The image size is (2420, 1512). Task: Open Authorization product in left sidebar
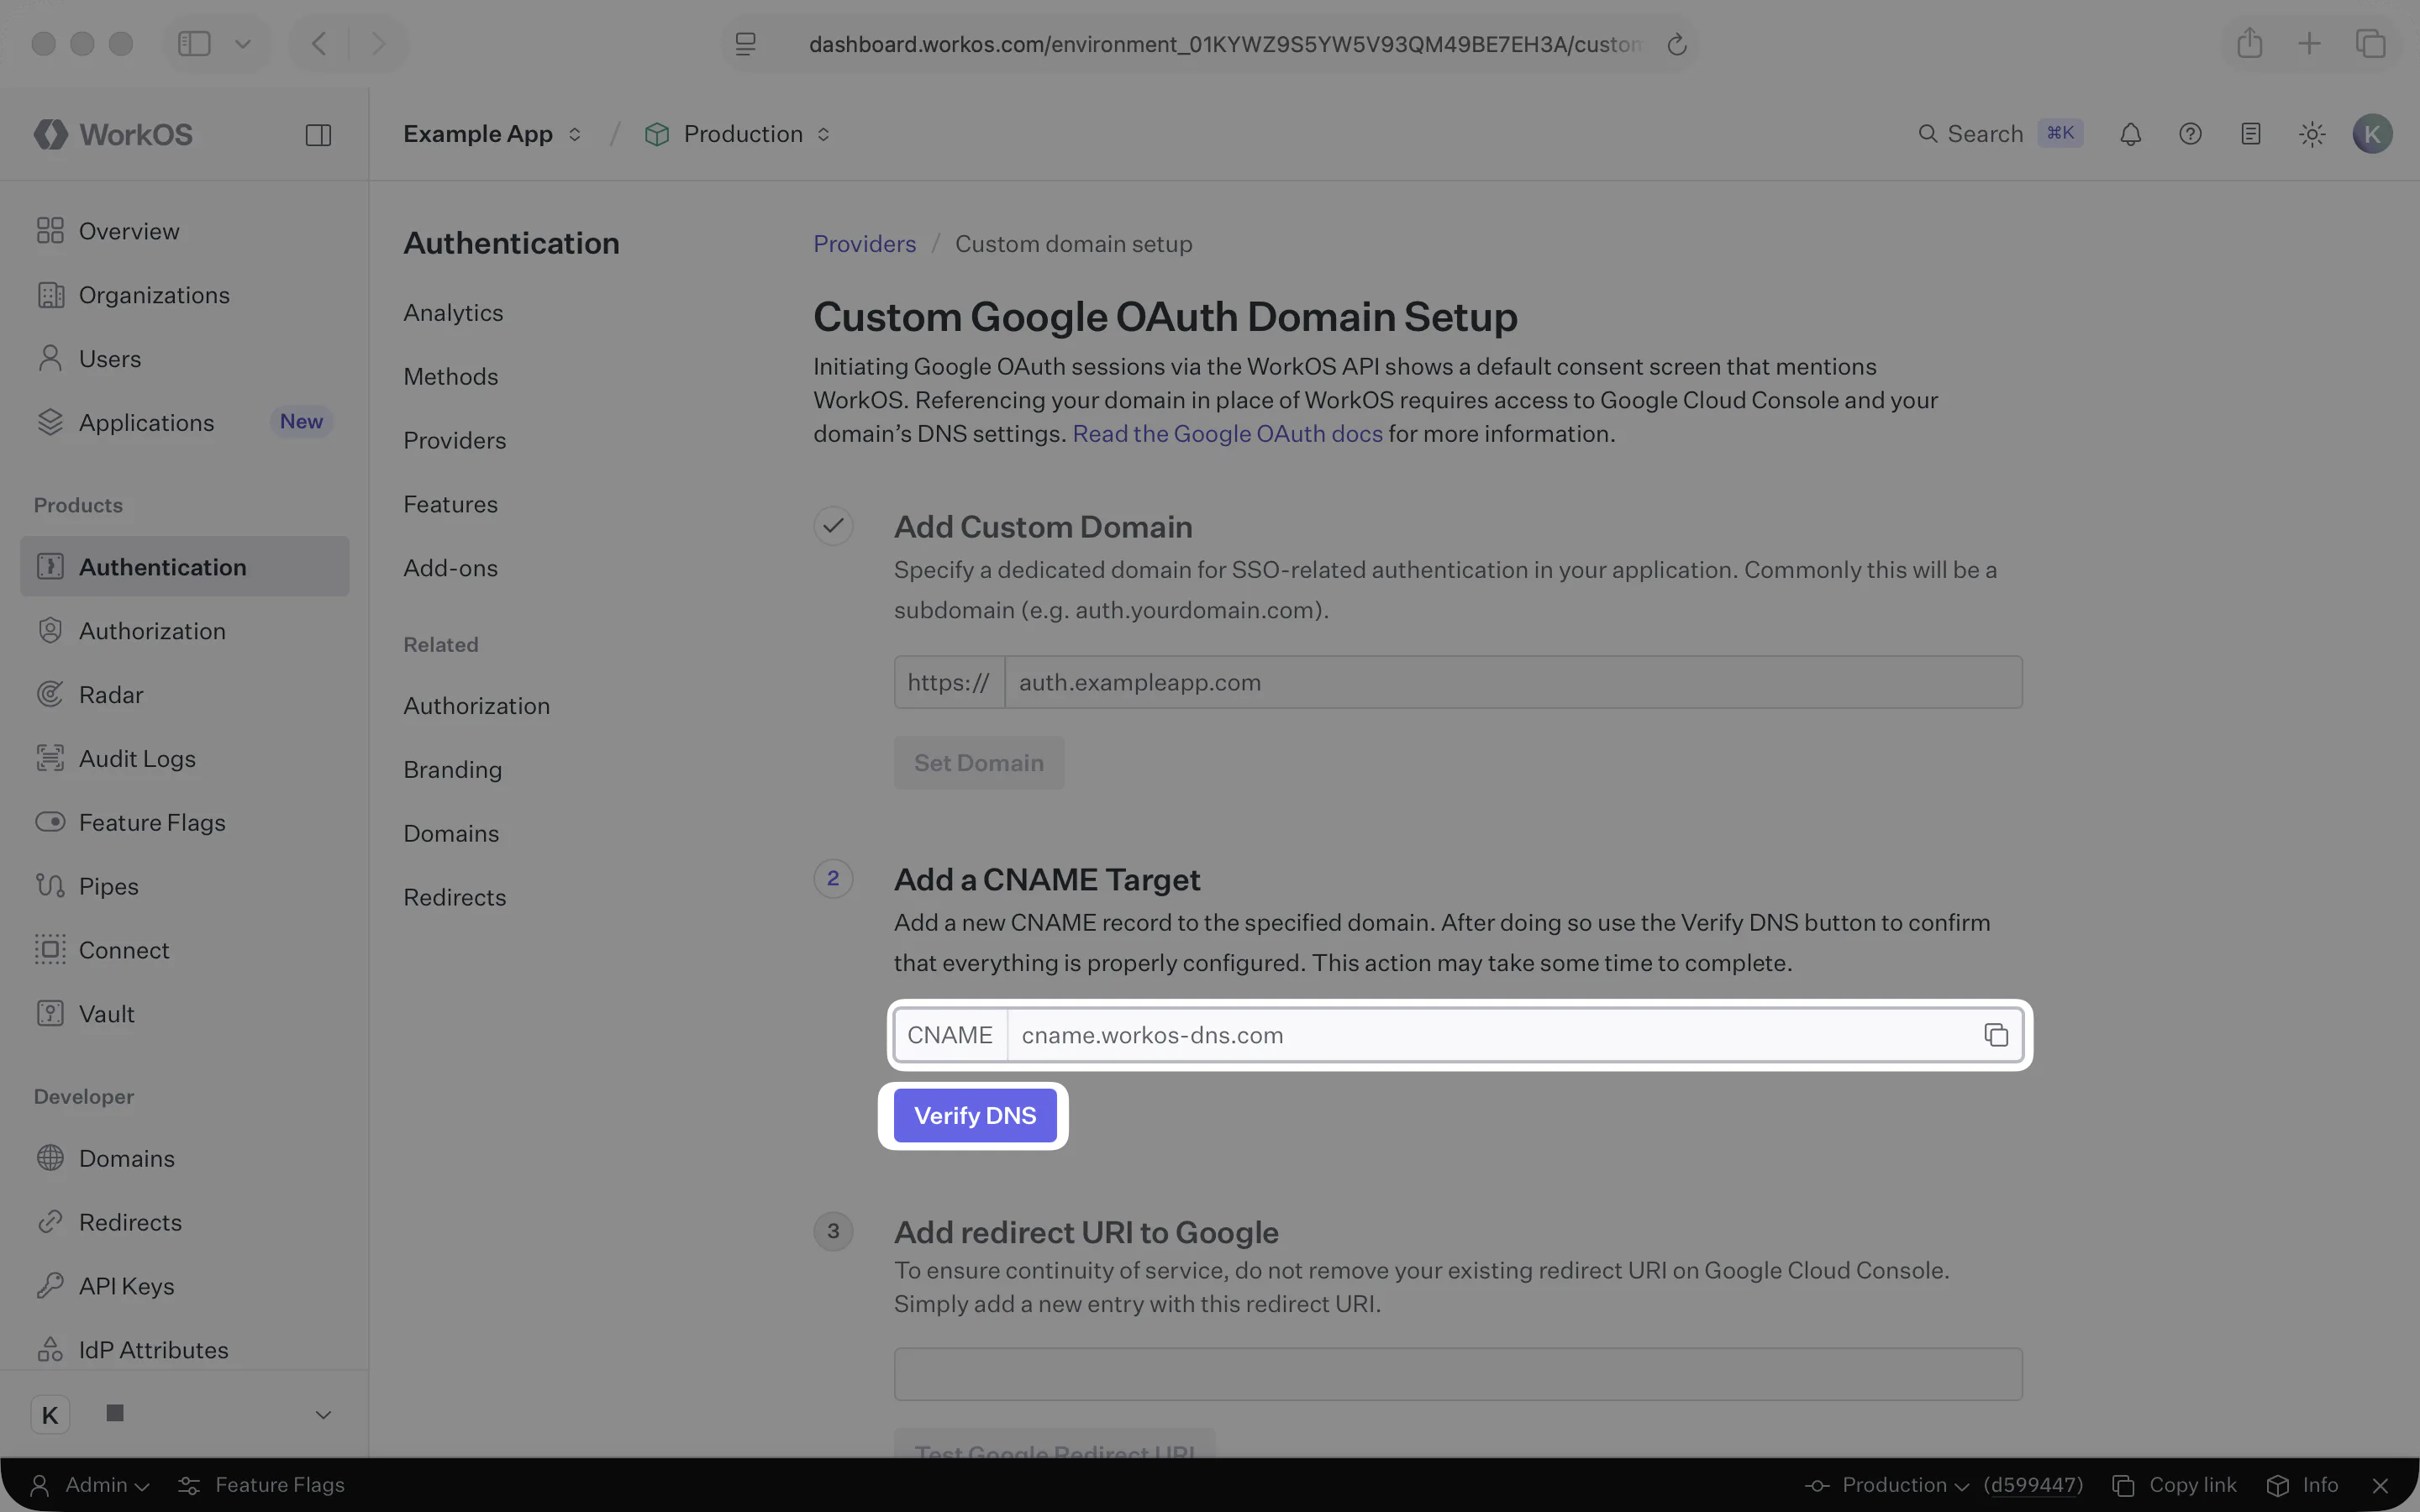(x=185, y=631)
